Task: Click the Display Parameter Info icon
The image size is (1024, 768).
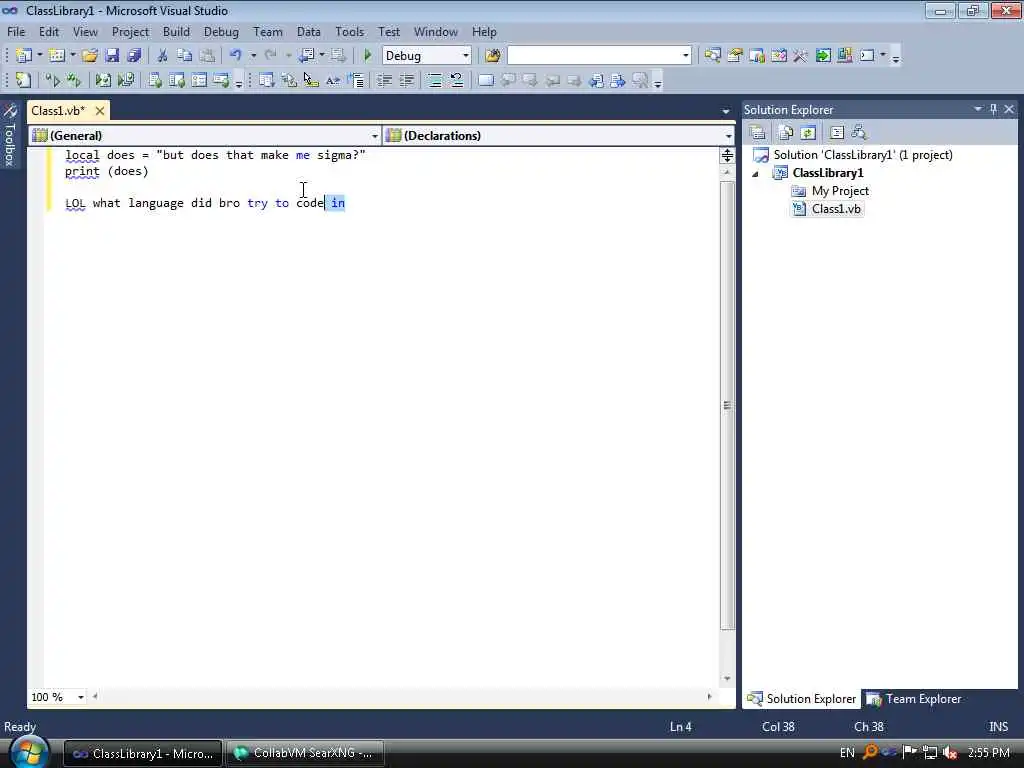Action: (x=288, y=80)
